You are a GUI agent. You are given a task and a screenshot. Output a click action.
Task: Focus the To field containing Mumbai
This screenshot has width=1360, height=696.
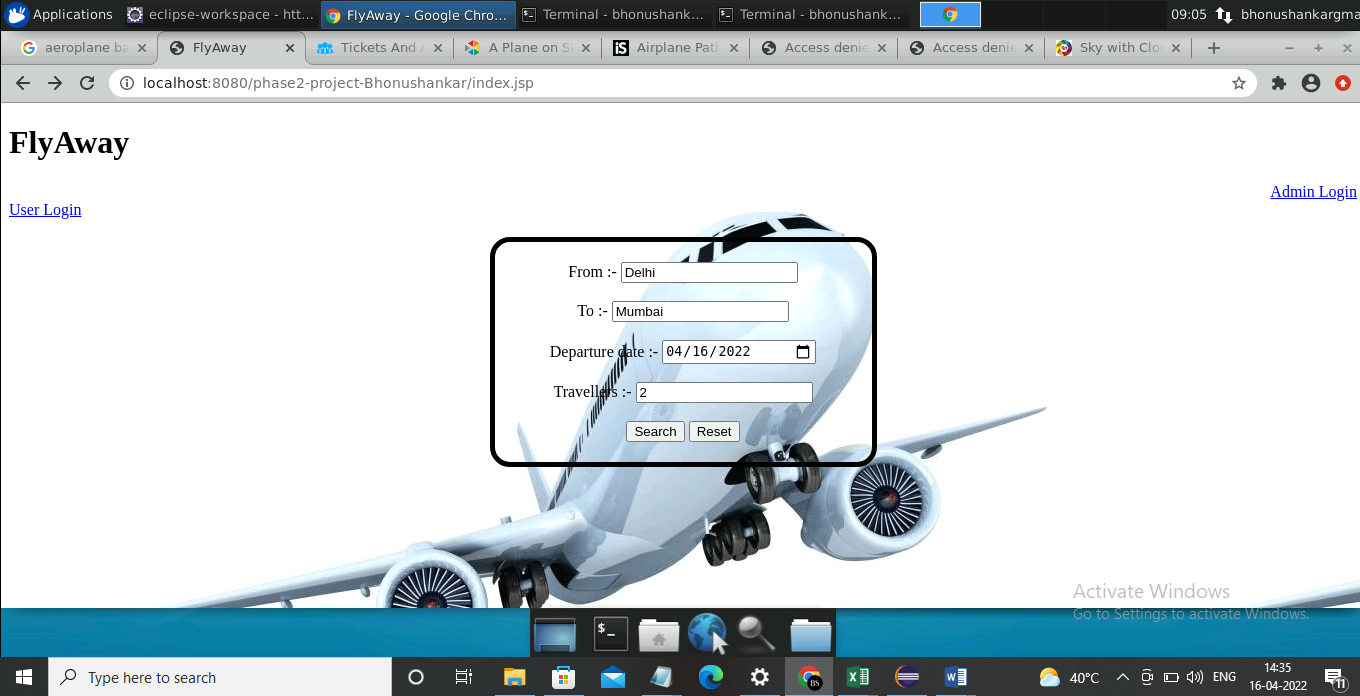(x=700, y=311)
